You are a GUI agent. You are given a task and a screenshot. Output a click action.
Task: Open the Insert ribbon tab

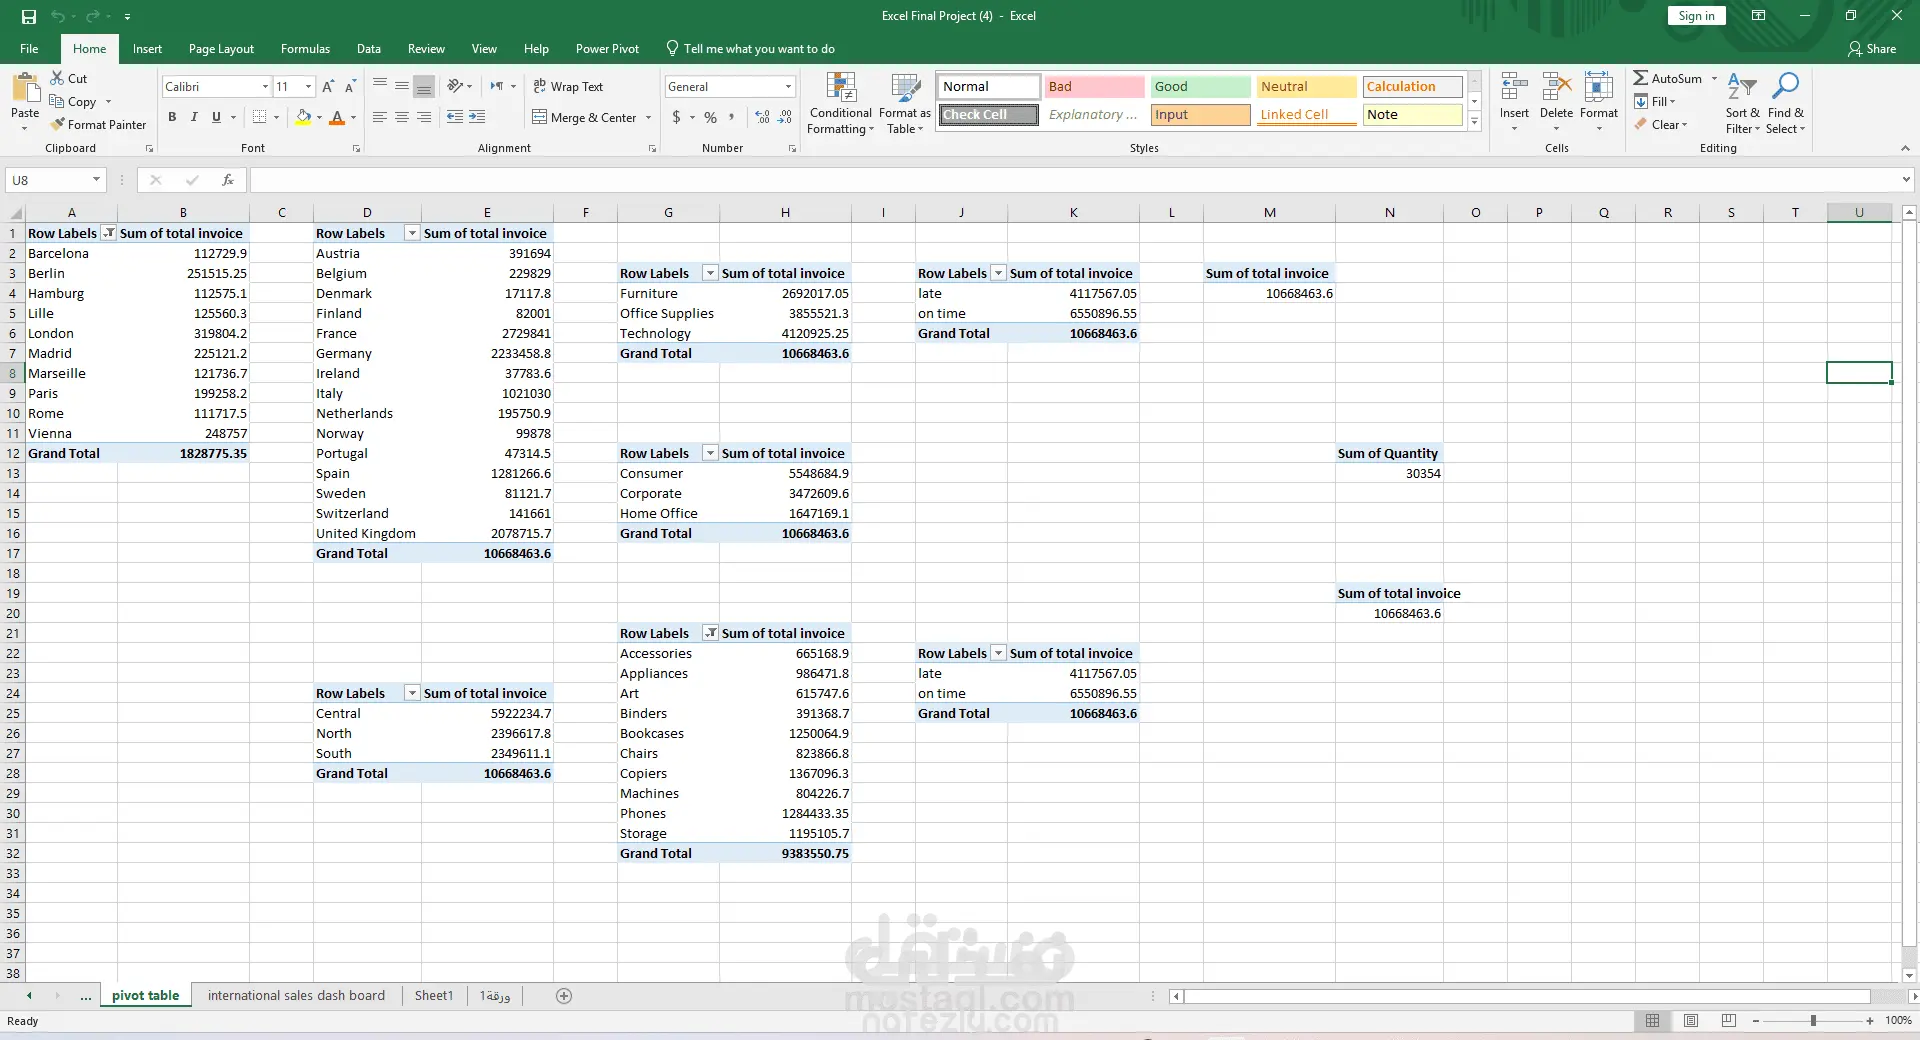pos(147,49)
